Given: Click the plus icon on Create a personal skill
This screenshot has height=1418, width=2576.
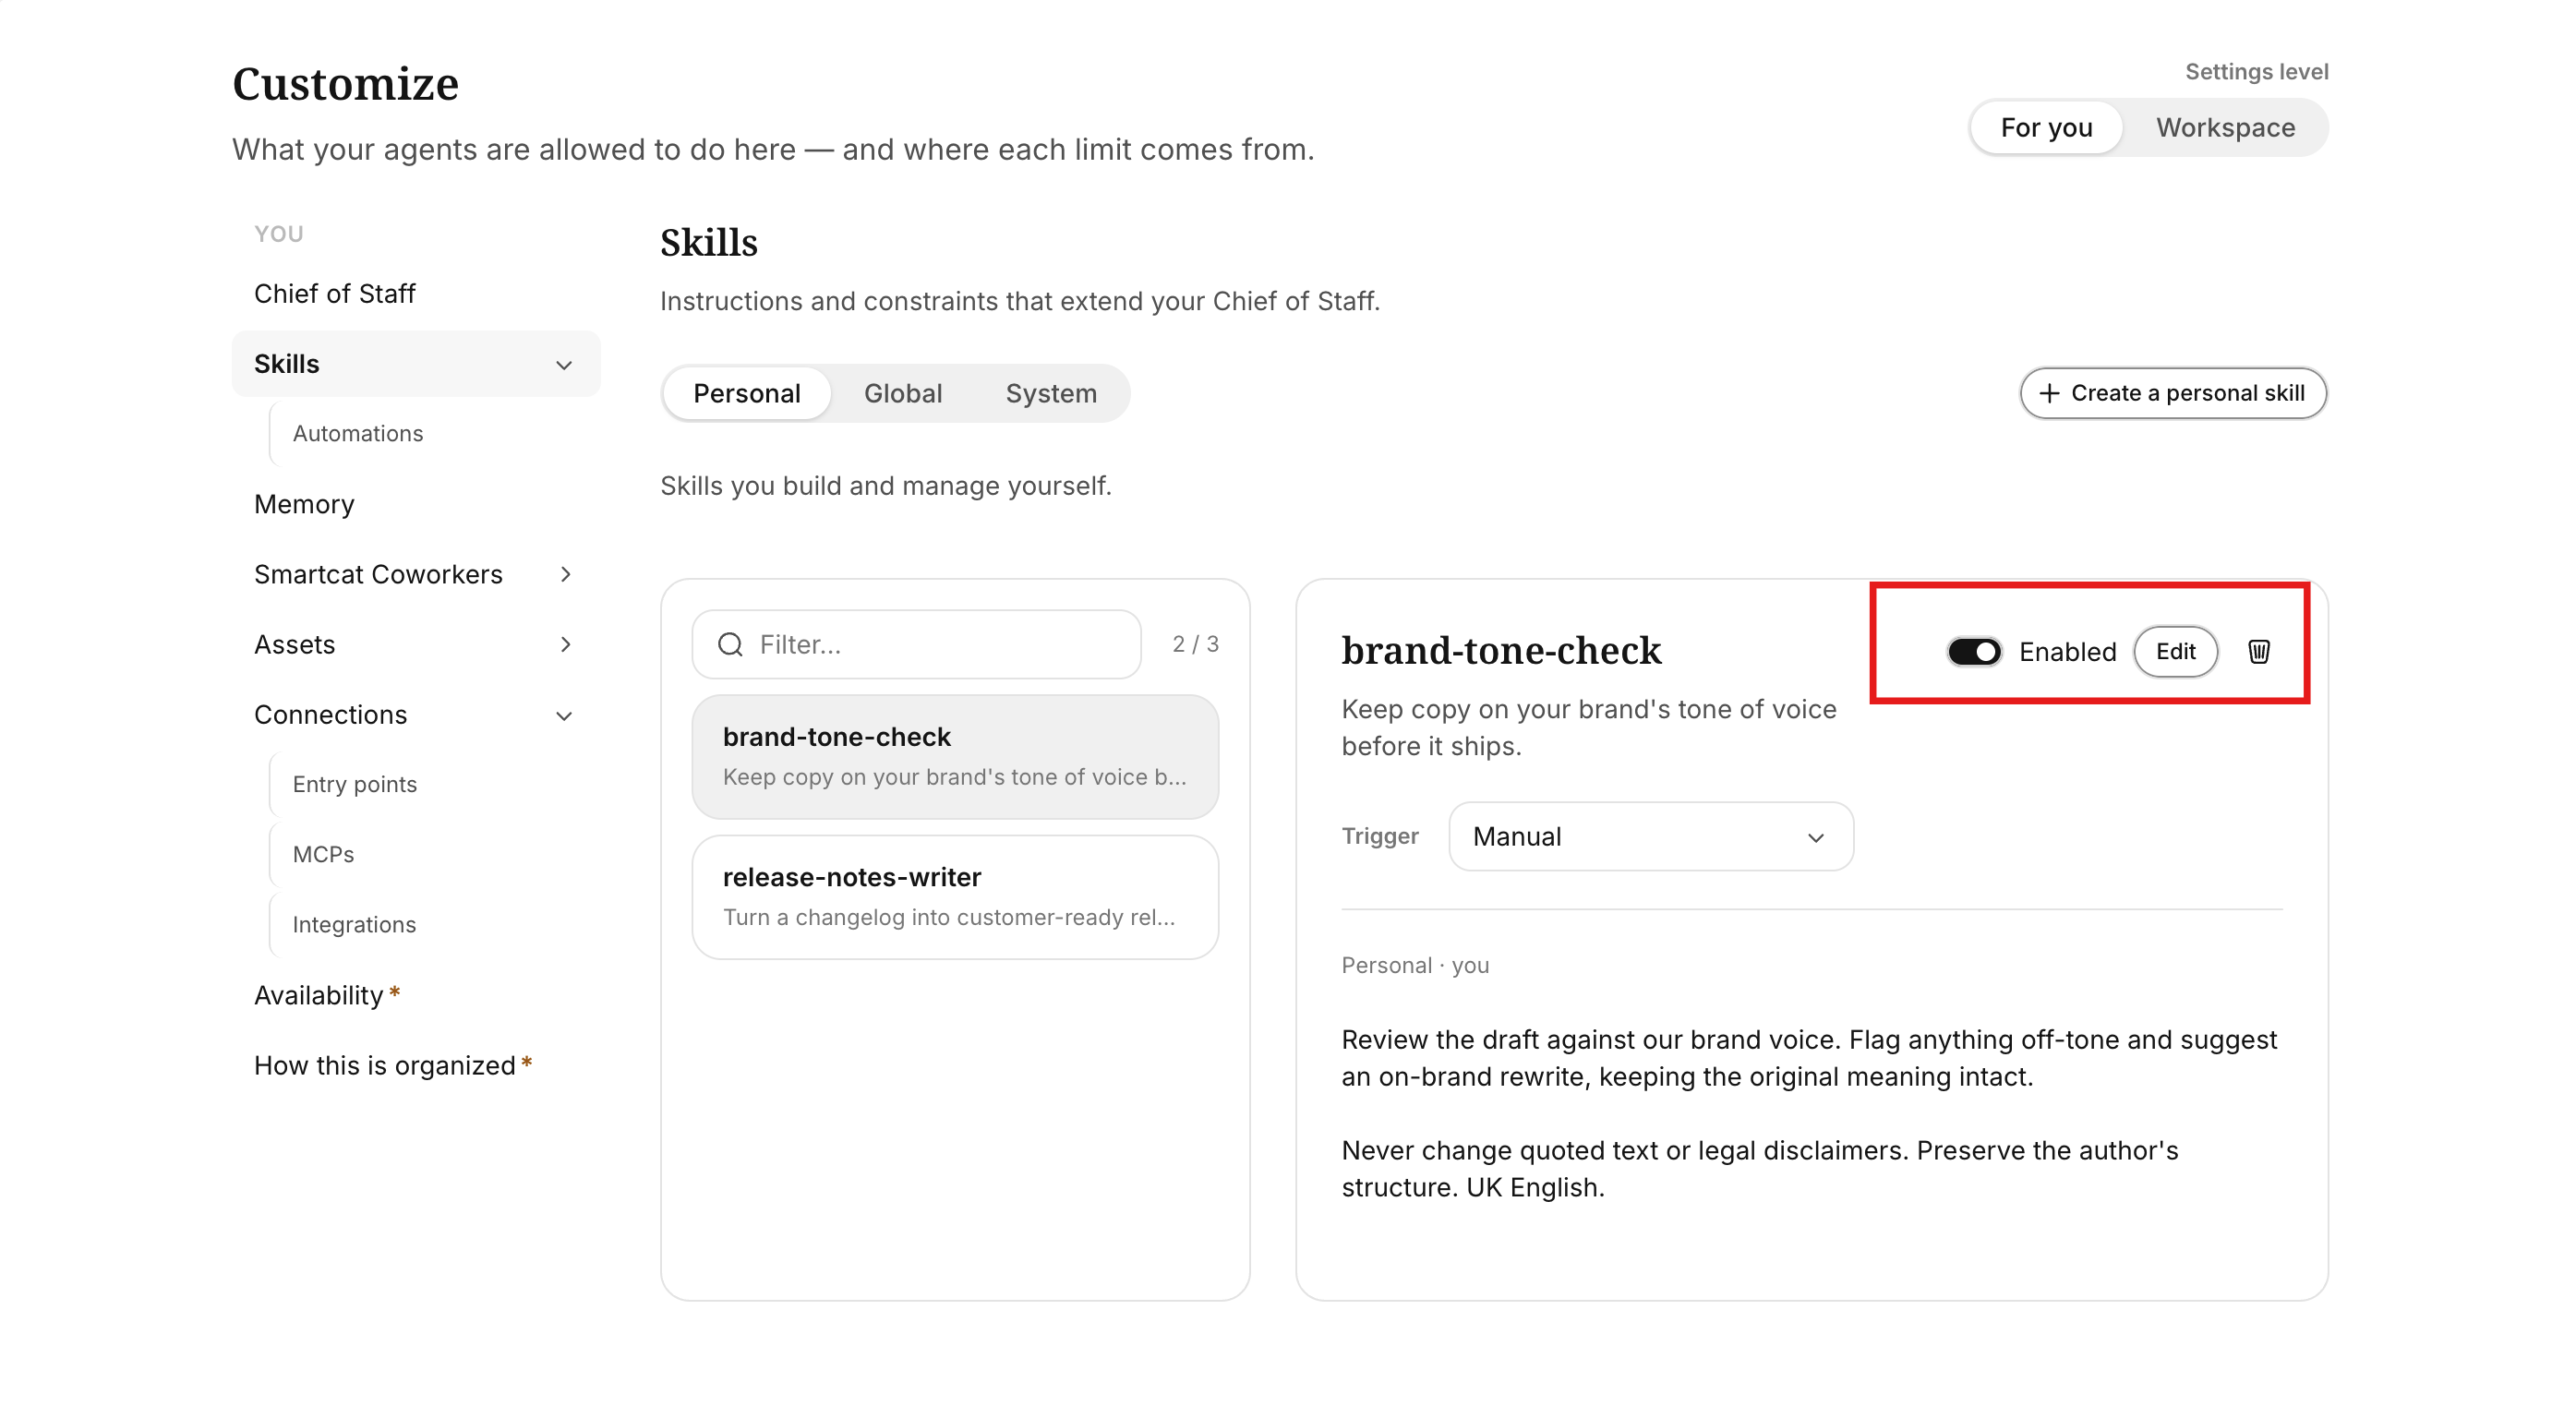Looking at the screenshot, I should click(2049, 393).
